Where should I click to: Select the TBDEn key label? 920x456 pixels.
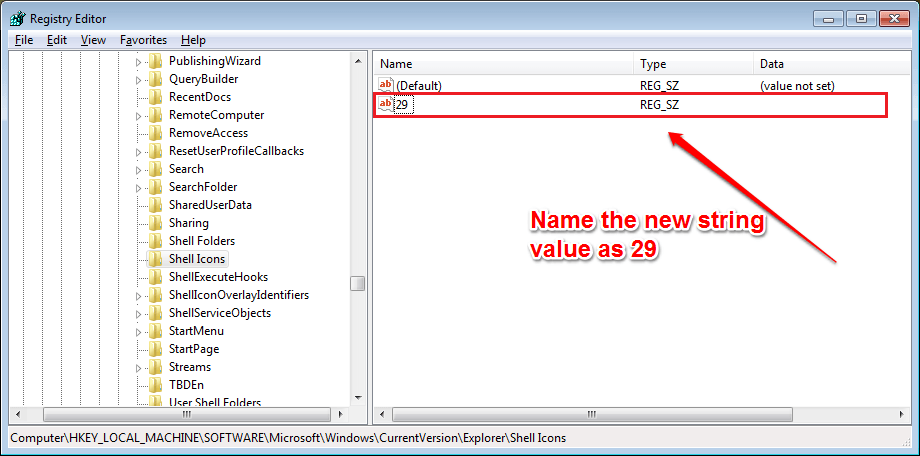pyautogui.click(x=186, y=385)
